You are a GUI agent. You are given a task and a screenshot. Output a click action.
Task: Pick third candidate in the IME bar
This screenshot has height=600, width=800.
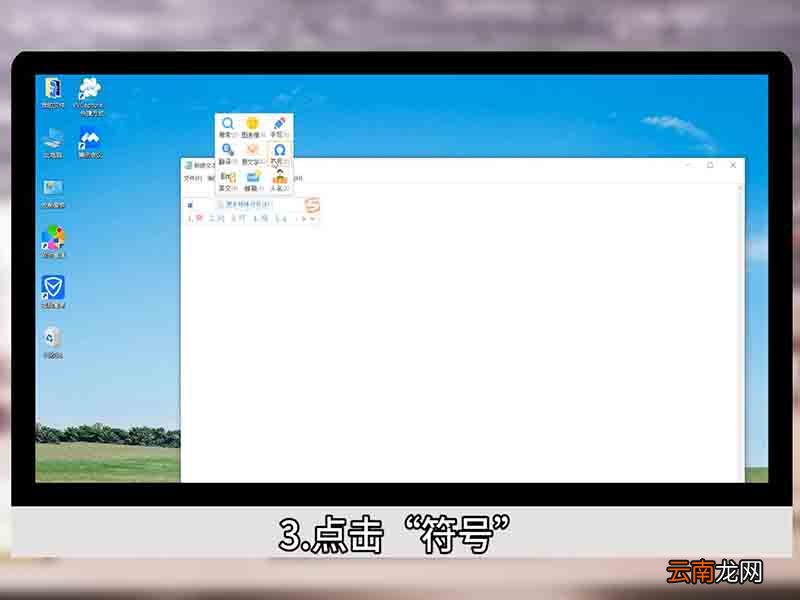(239, 218)
